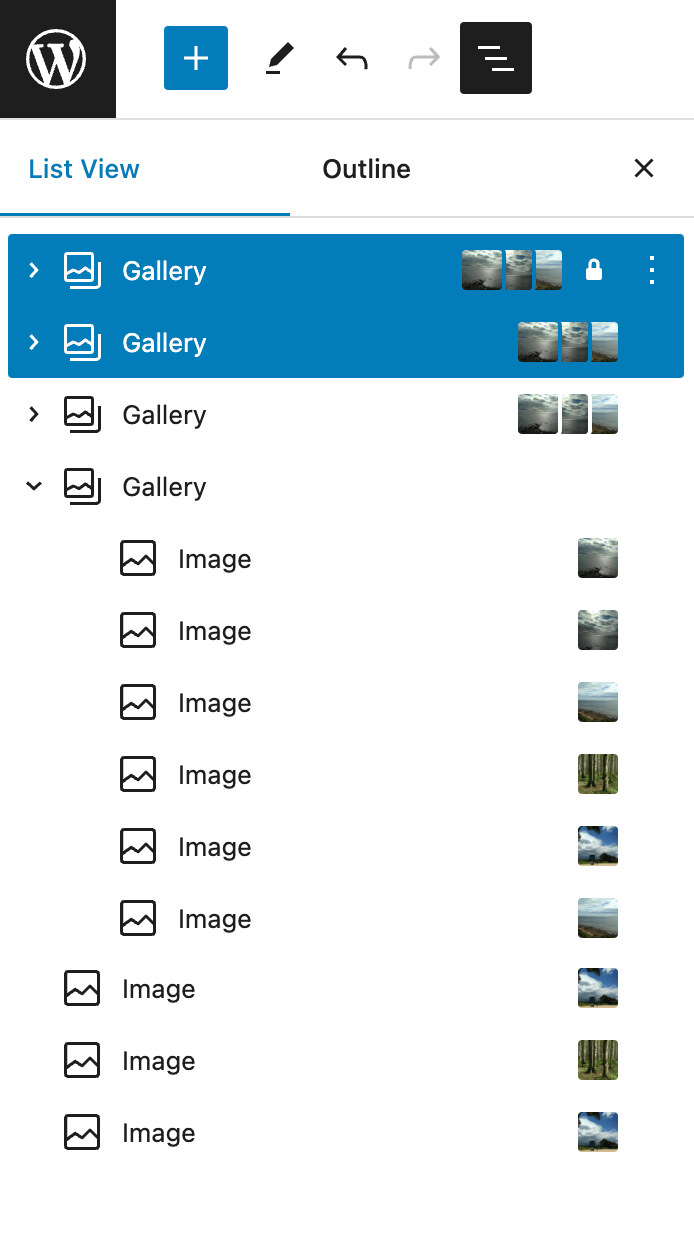Screen dimensions: 694x1236
Task: Click the lock icon on first Gallery
Action: click(x=594, y=270)
